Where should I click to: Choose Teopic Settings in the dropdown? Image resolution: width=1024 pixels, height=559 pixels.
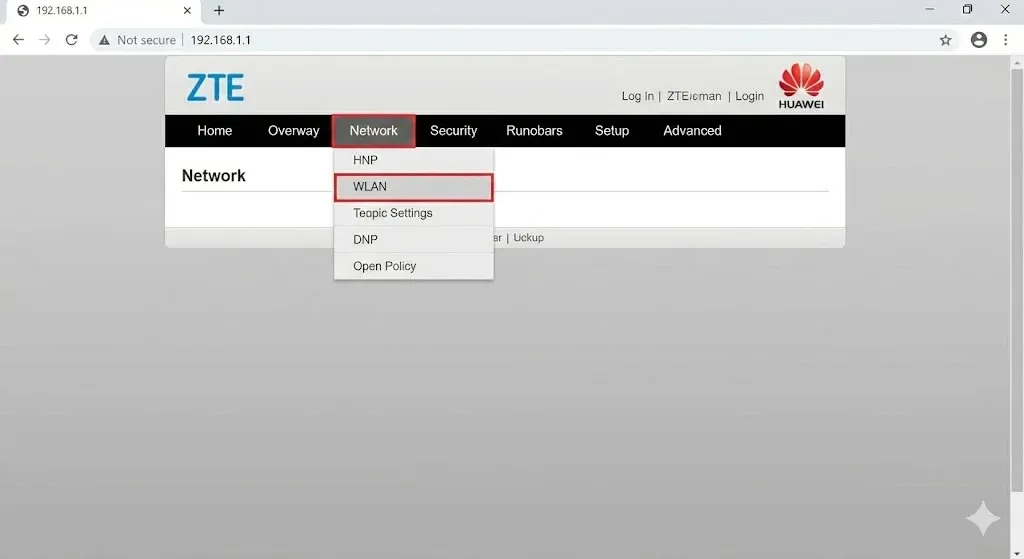pos(413,214)
